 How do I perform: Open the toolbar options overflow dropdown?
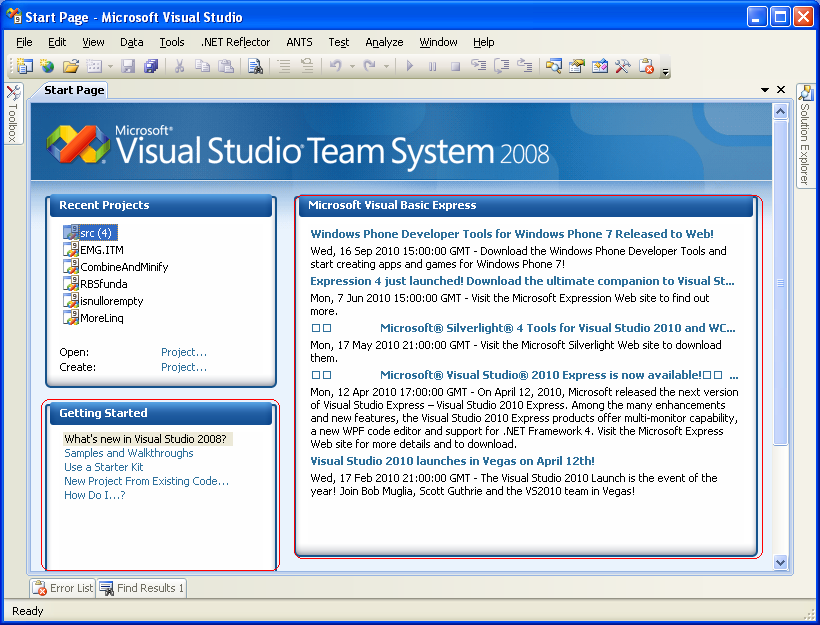(666, 71)
